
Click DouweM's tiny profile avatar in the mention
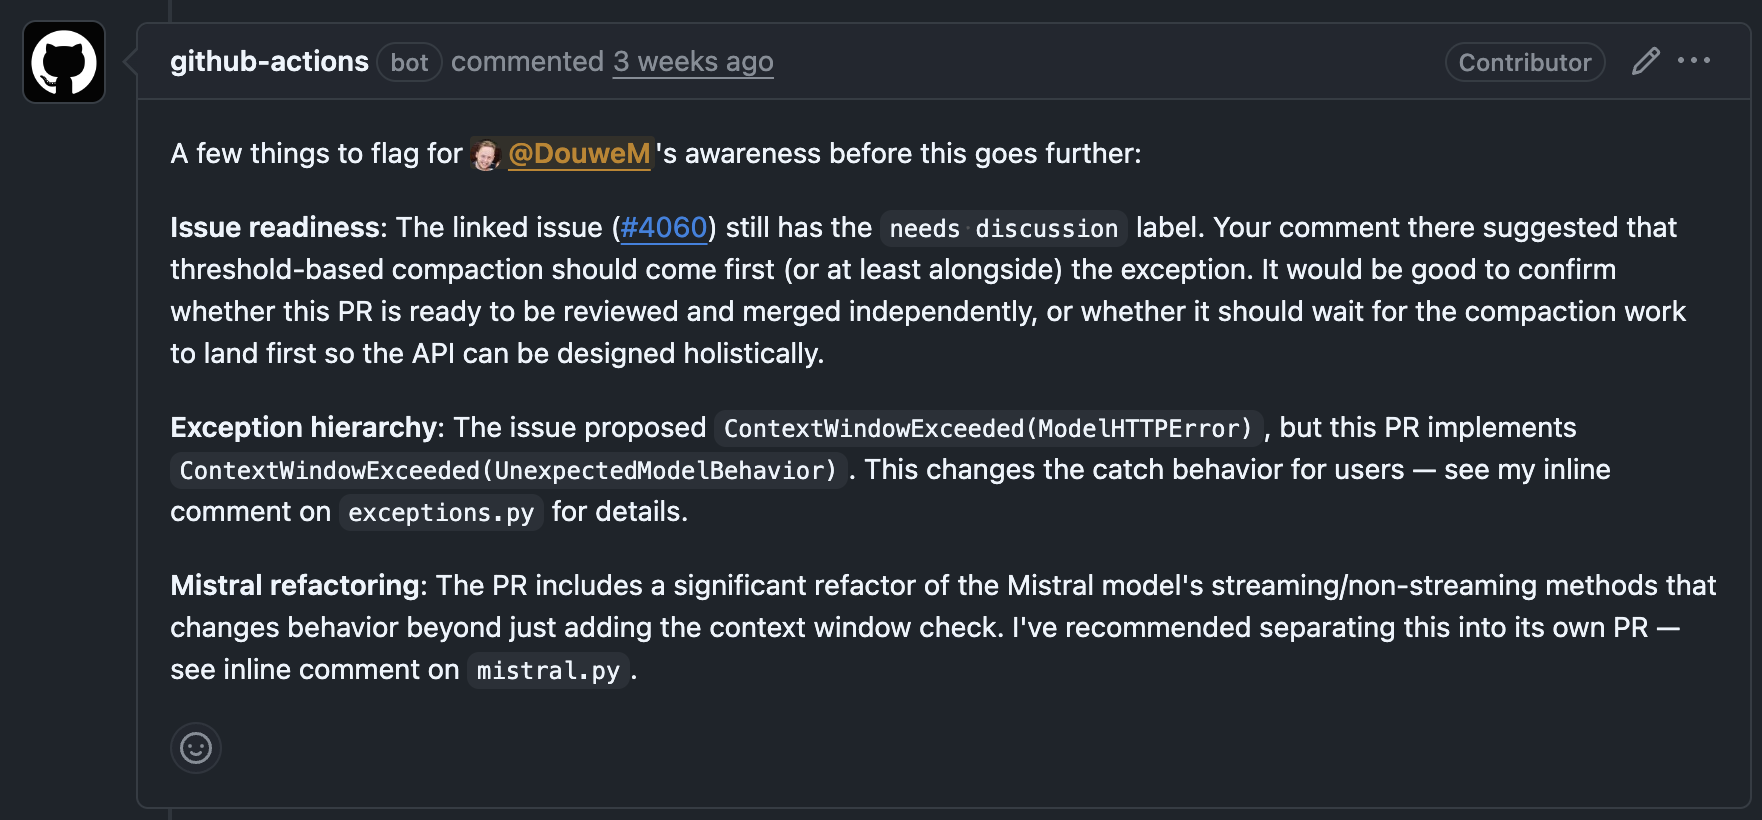tap(486, 155)
